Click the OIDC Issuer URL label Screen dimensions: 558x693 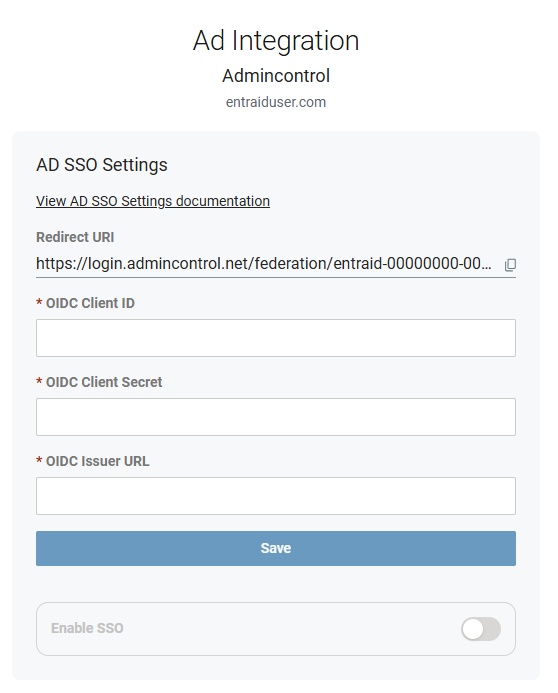pyautogui.click(x=98, y=461)
